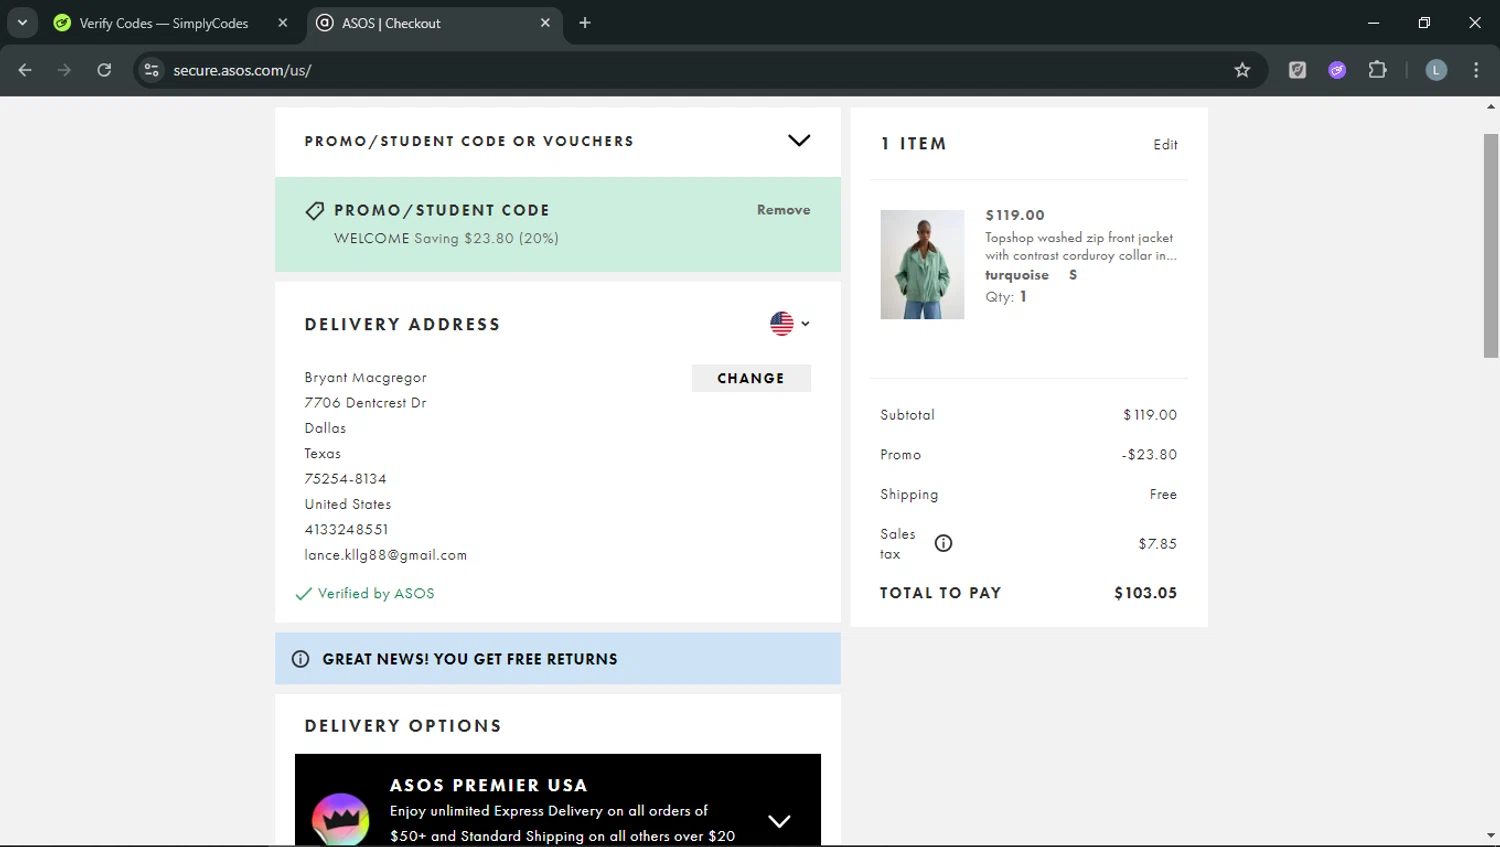Viewport: 1500px width, 847px height.
Task: Open the turquoise jacket product thumbnail
Action: coord(922,265)
